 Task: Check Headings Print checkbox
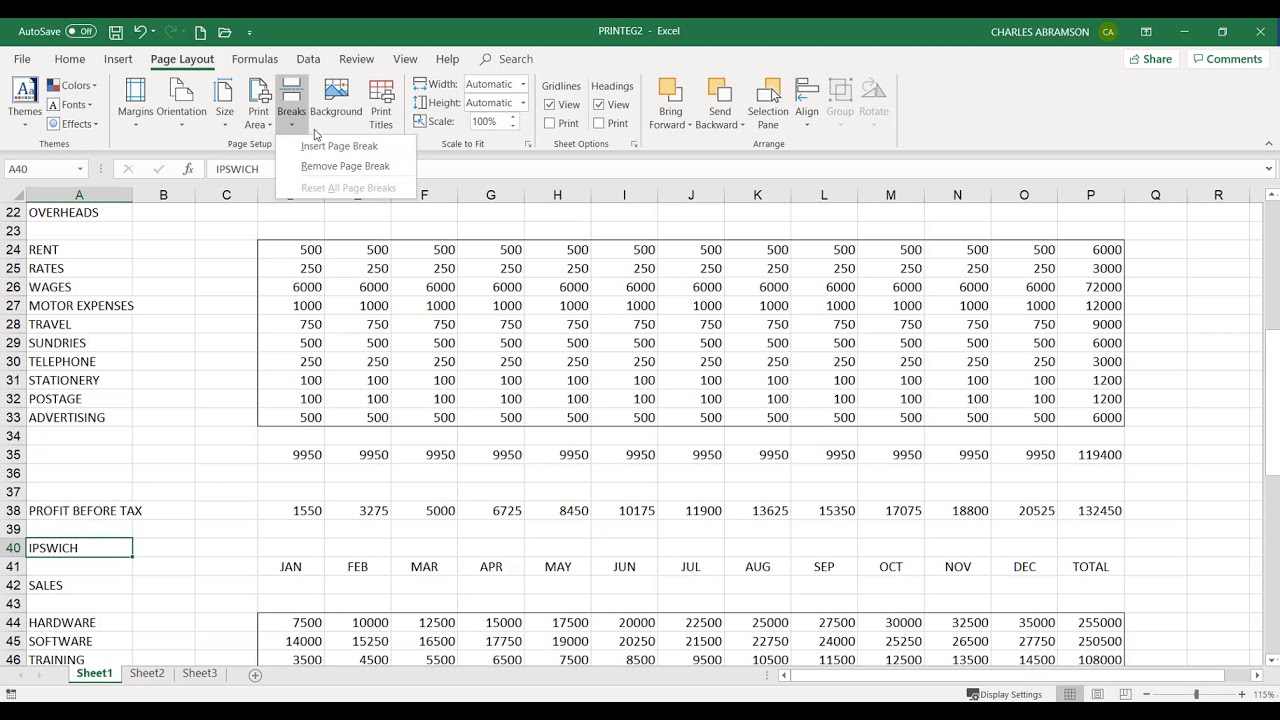click(x=598, y=123)
